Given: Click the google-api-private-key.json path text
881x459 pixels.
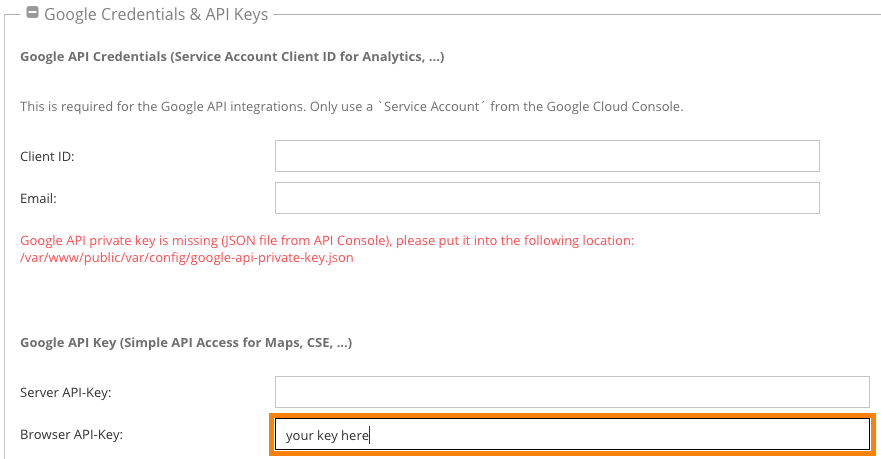Looking at the screenshot, I should 187,258.
